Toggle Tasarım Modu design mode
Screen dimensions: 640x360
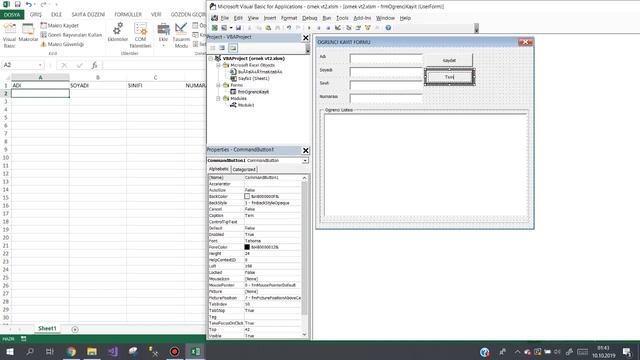[181, 35]
